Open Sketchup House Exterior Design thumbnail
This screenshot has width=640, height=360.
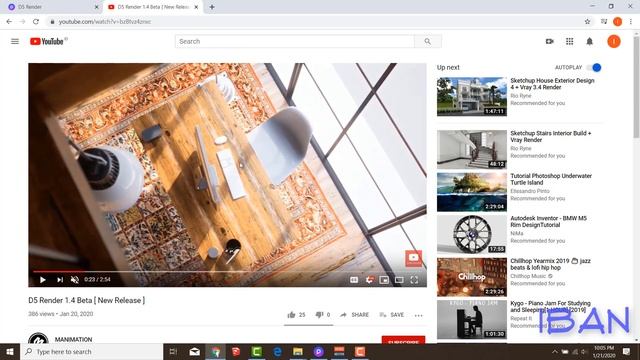coord(472,97)
